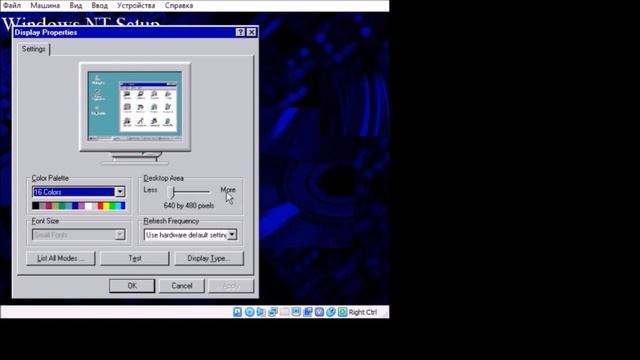Click the 'More' label of Desktop Area
Screen dimensions: 640x360
click(228, 190)
